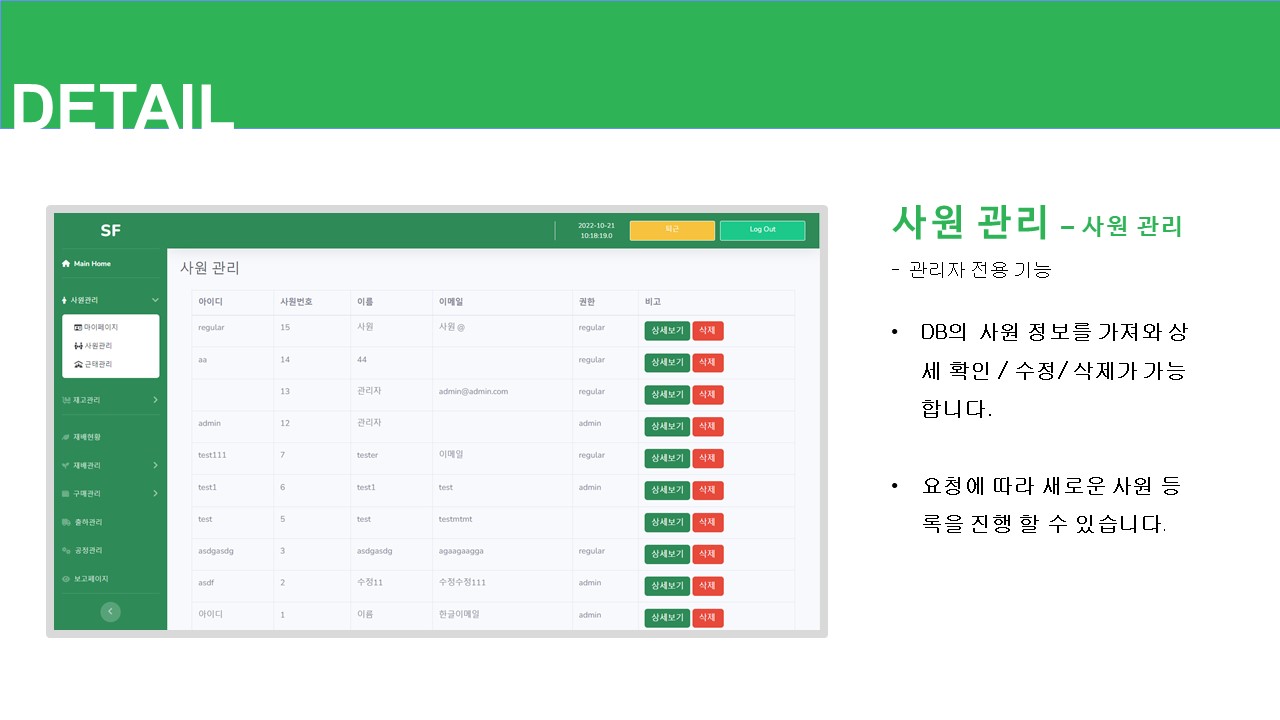This screenshot has height=720, width=1280.
Task: Click the truck icon beside 출하관리
Action: point(66,522)
